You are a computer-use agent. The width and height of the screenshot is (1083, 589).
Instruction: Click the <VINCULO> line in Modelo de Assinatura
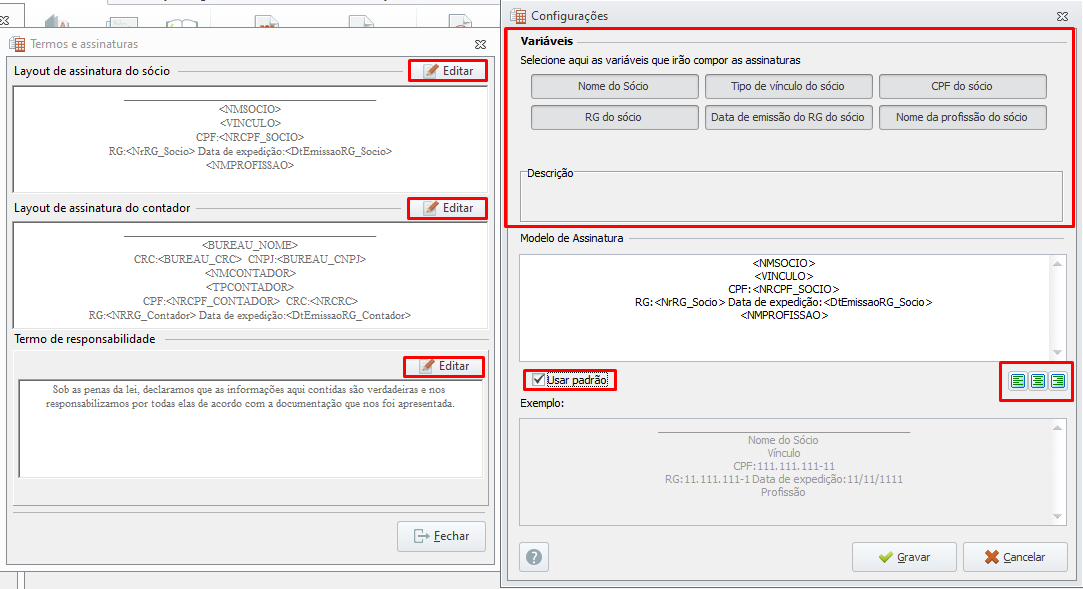pyautogui.click(x=783, y=276)
